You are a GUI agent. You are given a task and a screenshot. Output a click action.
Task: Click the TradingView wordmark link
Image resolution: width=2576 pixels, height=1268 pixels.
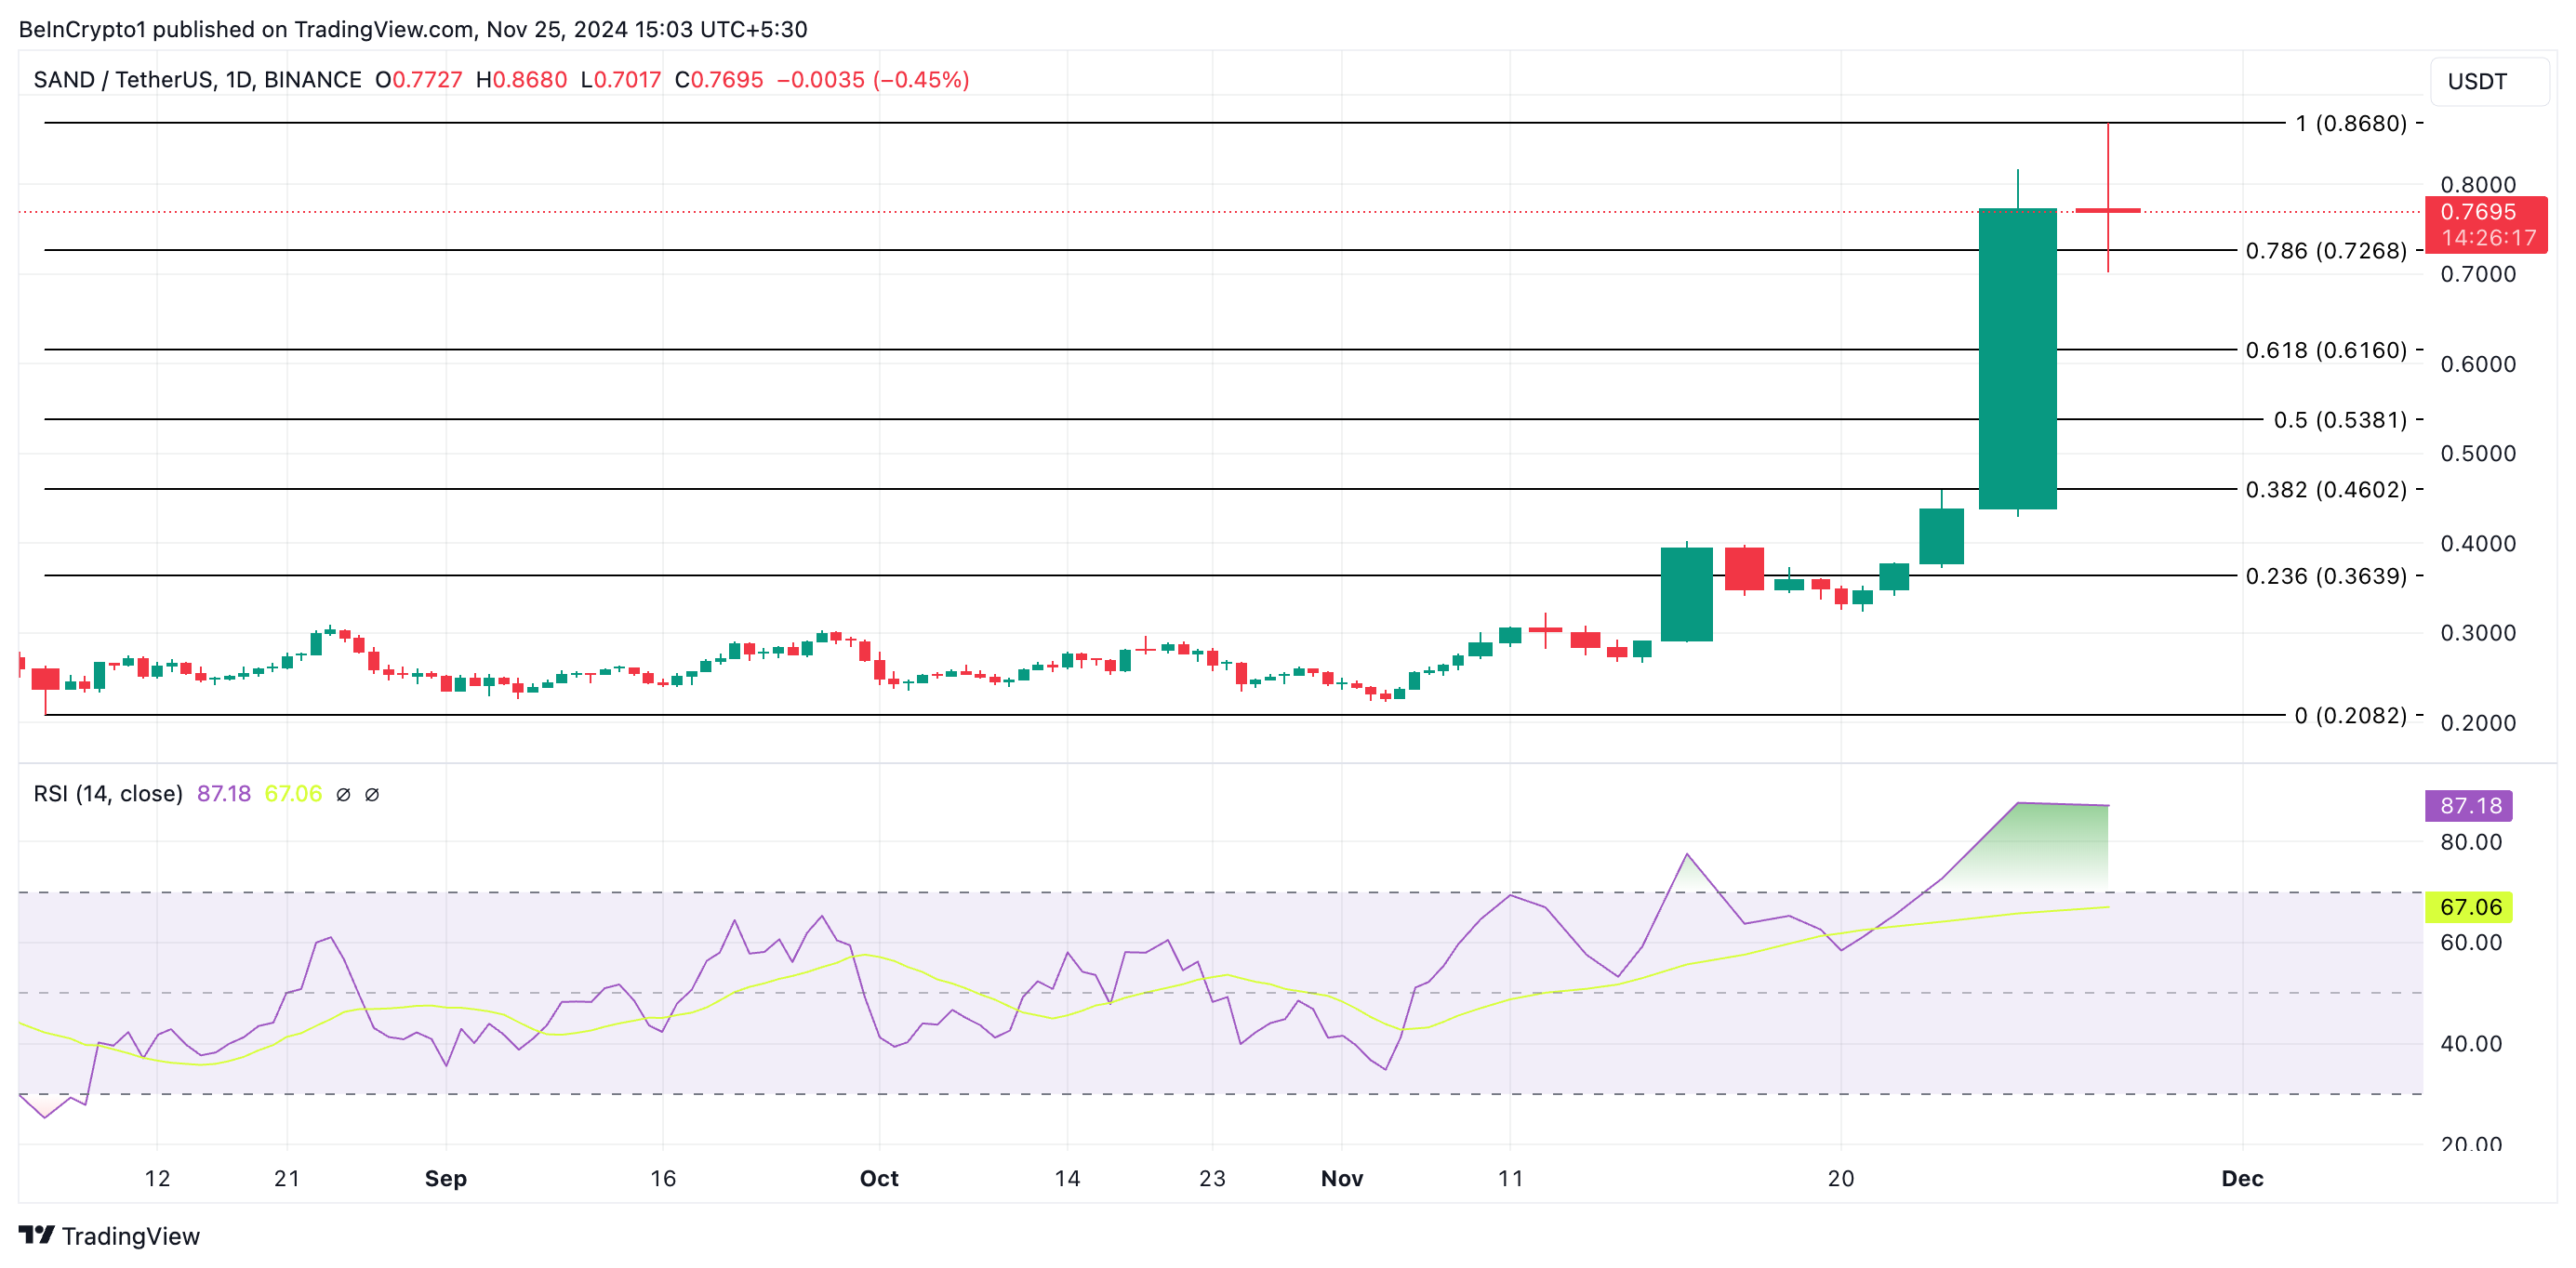tap(131, 1236)
